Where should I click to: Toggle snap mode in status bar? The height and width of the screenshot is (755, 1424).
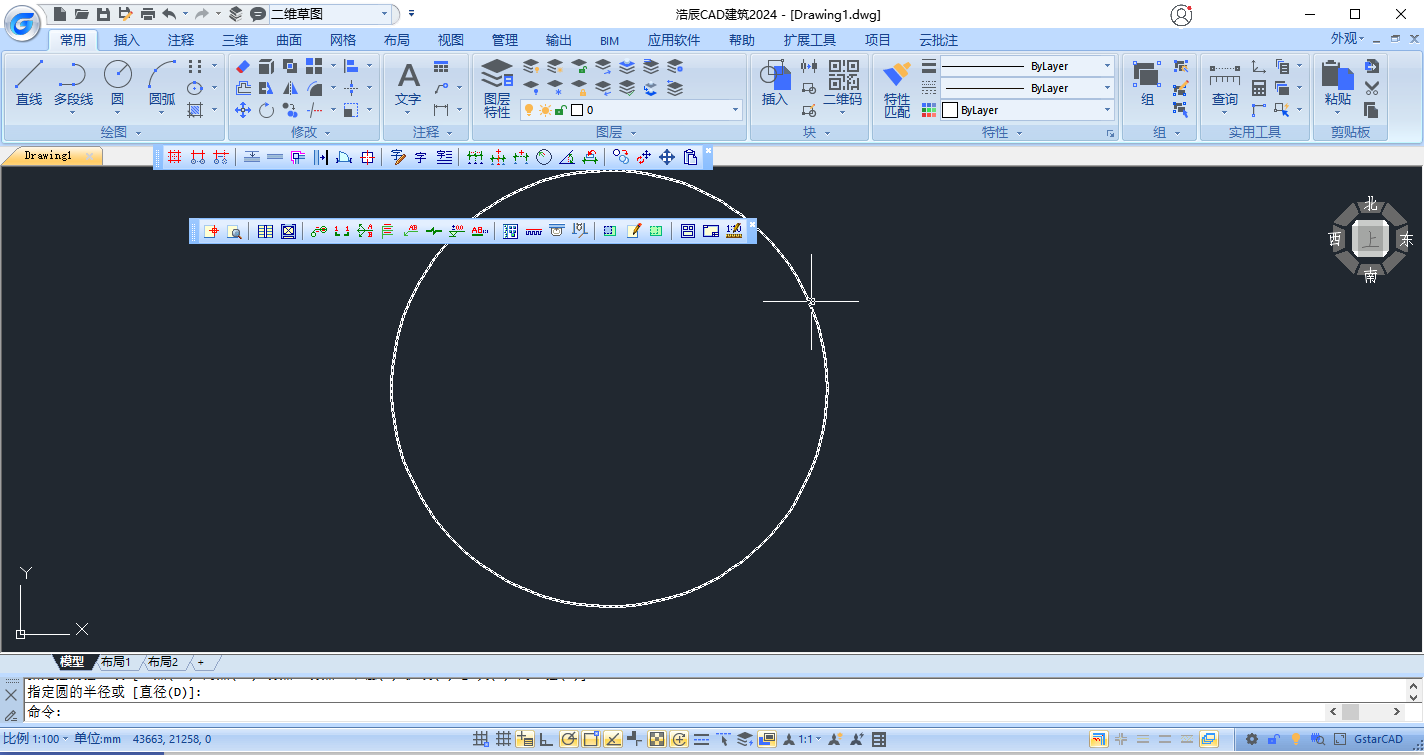coord(481,739)
